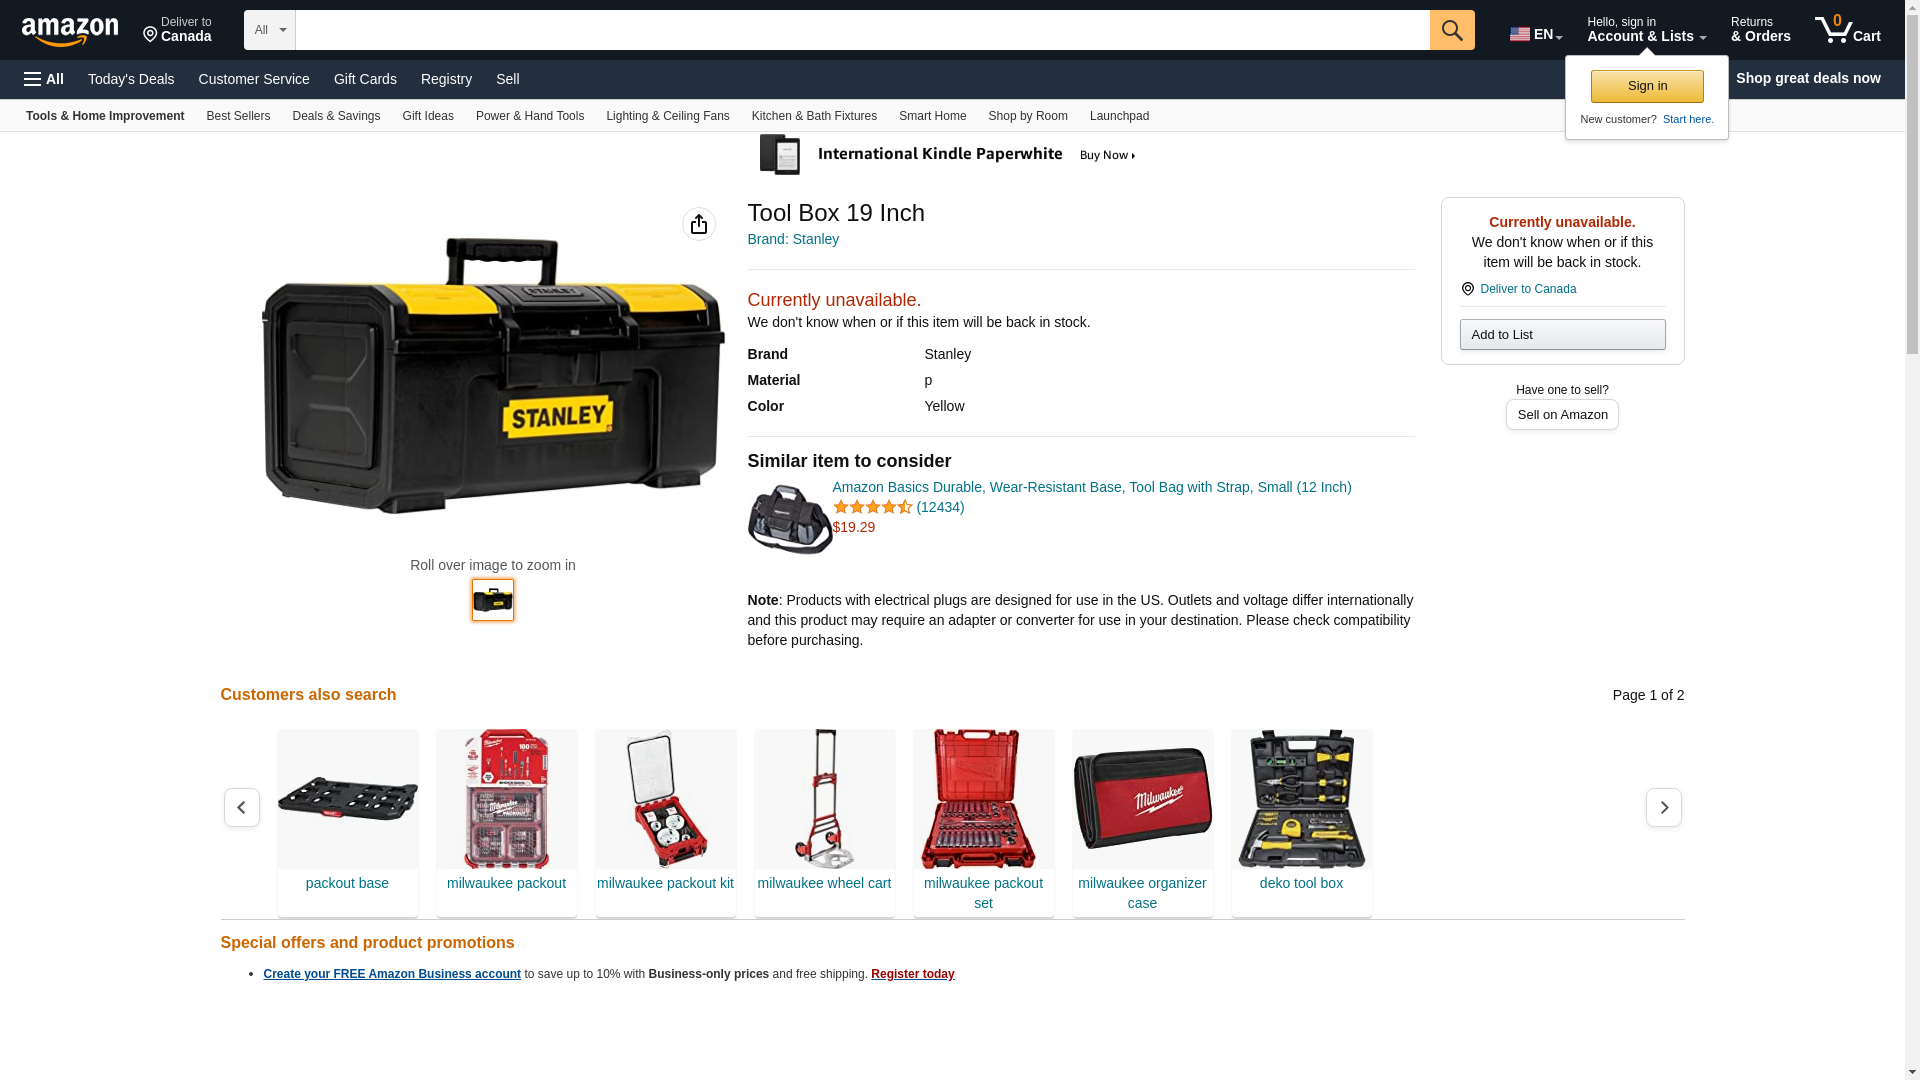Expand the Account & Lists menu
1920x1080 pixels.
tap(1646, 30)
